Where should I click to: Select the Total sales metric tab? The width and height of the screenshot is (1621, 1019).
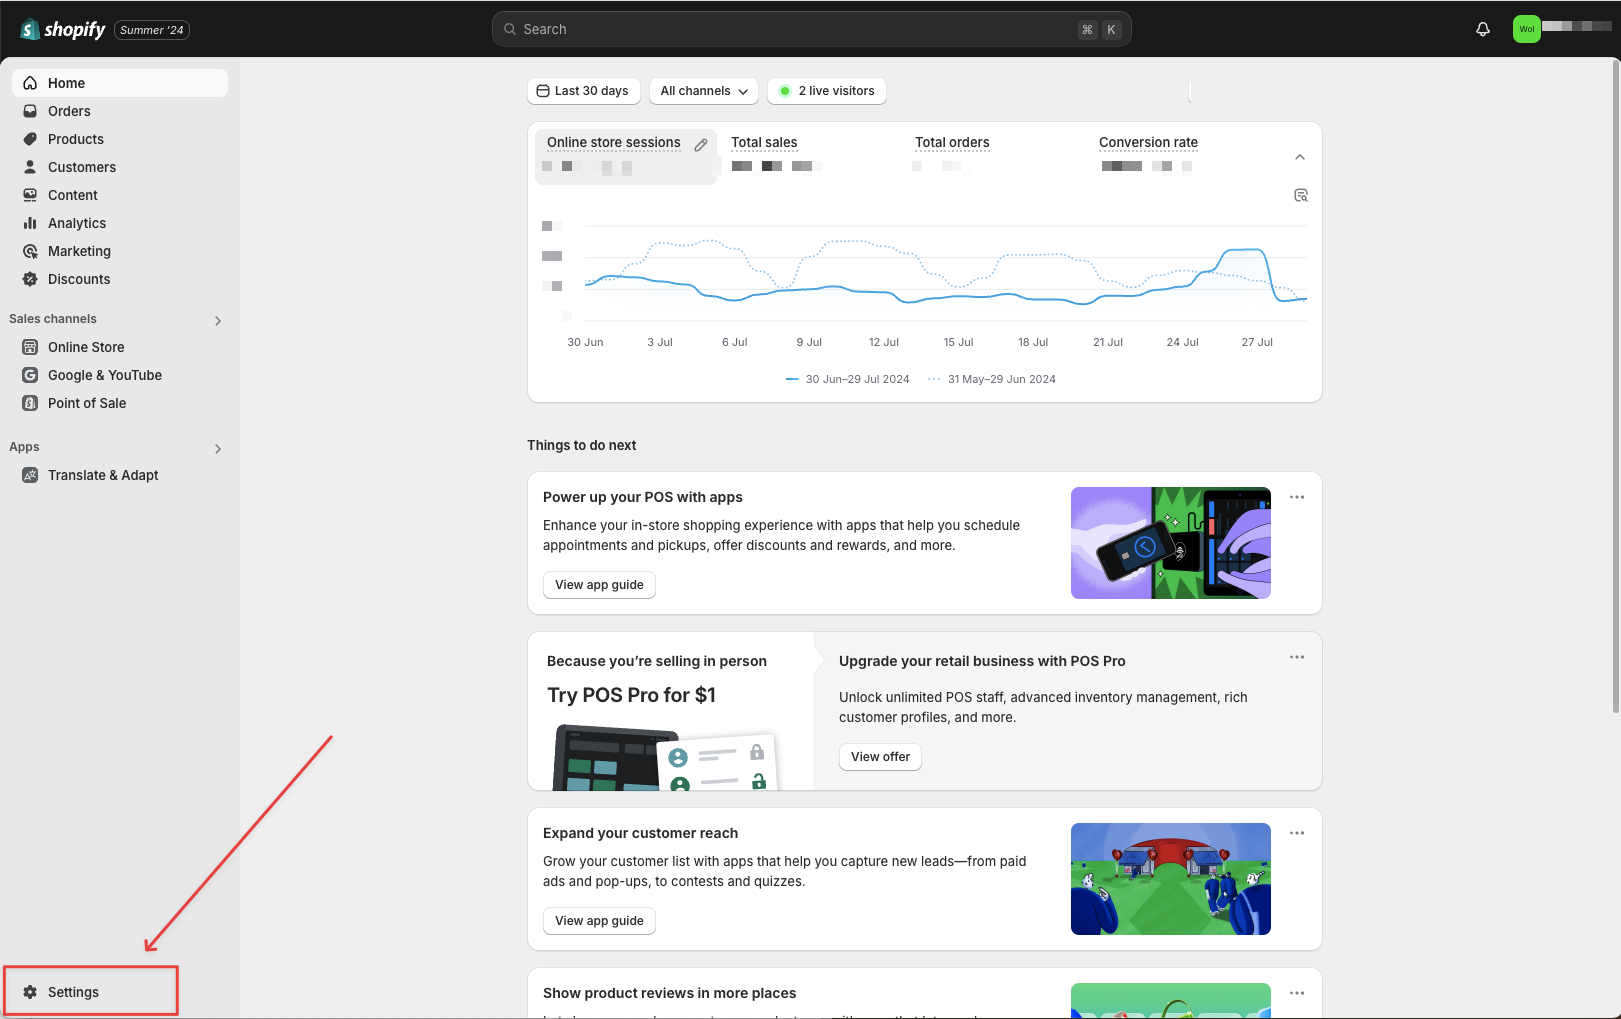point(764,143)
